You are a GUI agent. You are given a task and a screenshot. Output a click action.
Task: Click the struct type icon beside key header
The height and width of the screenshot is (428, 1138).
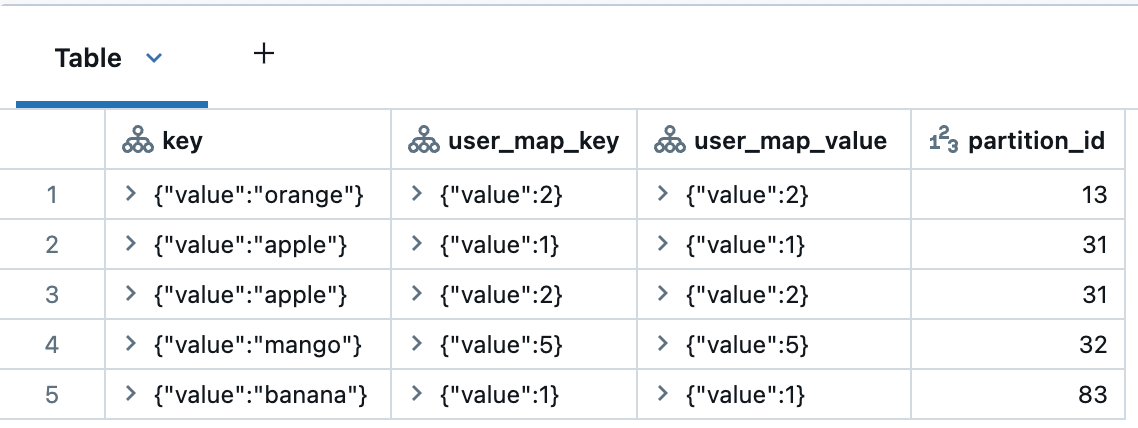[137, 142]
